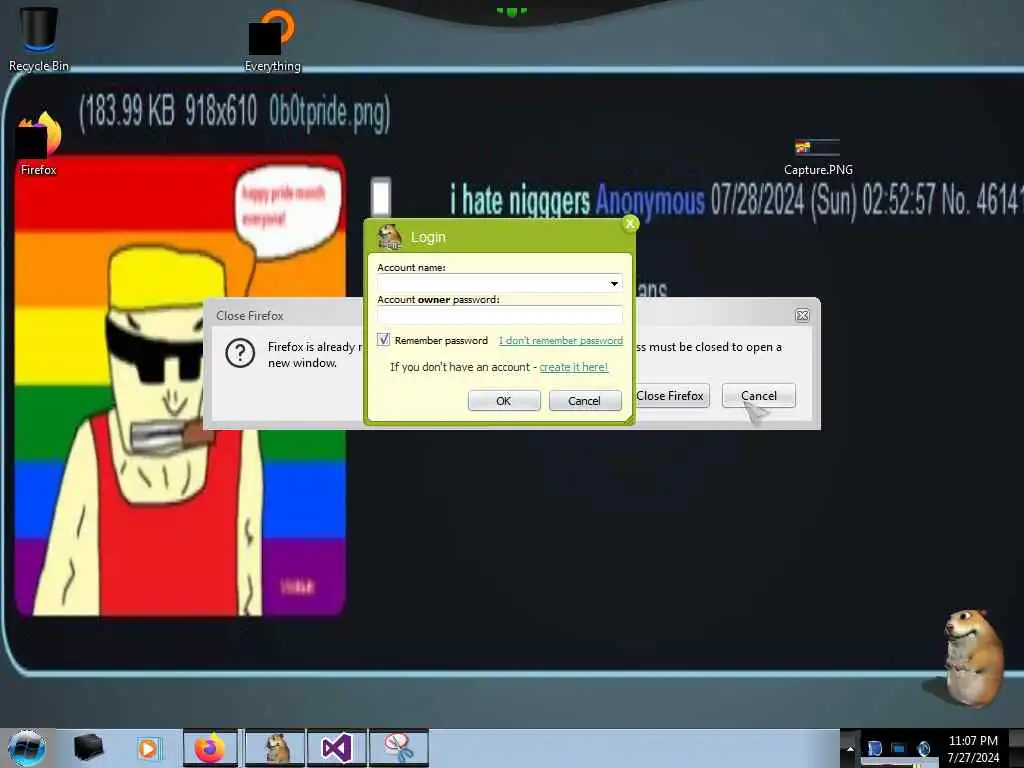
Task: Cancel the Login dialog
Action: pyautogui.click(x=584, y=400)
